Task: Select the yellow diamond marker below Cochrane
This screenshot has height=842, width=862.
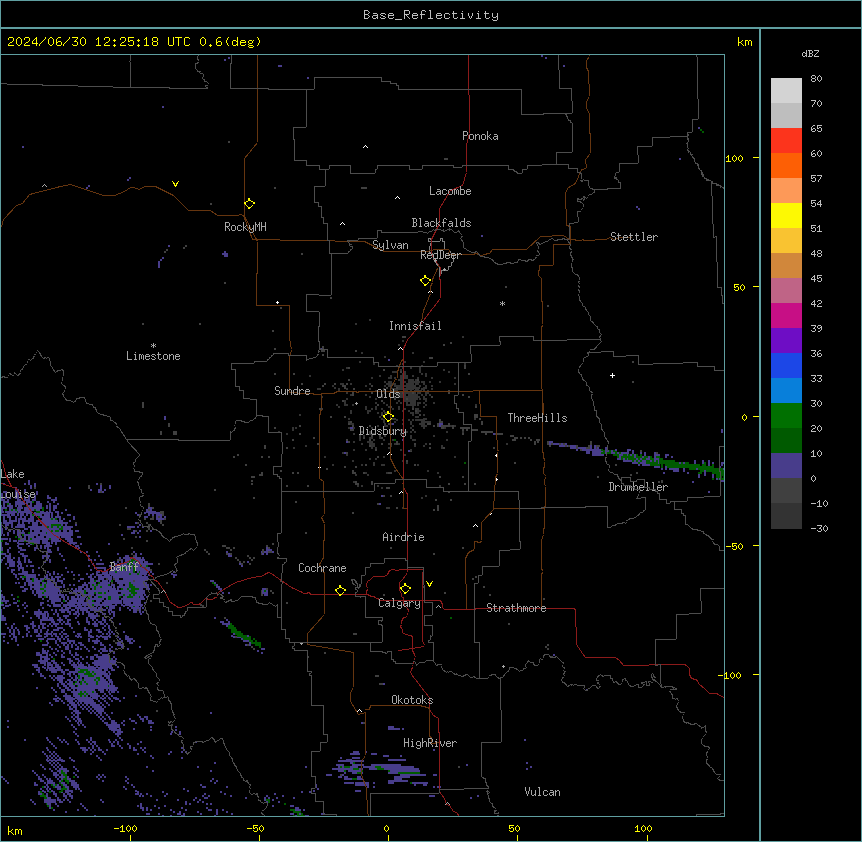Action: (x=340, y=590)
